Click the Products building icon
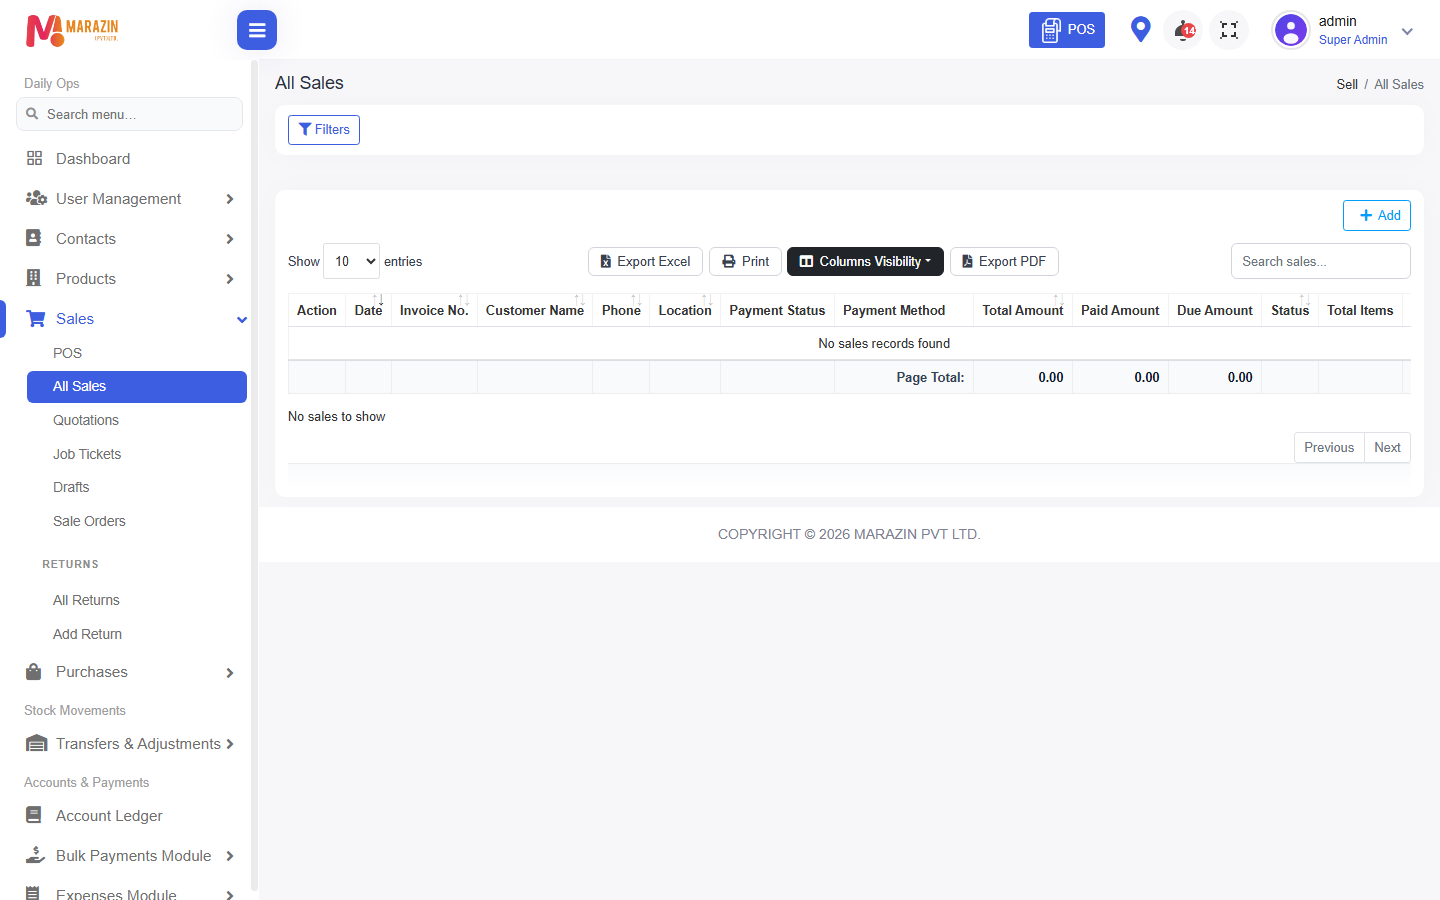 tap(34, 278)
